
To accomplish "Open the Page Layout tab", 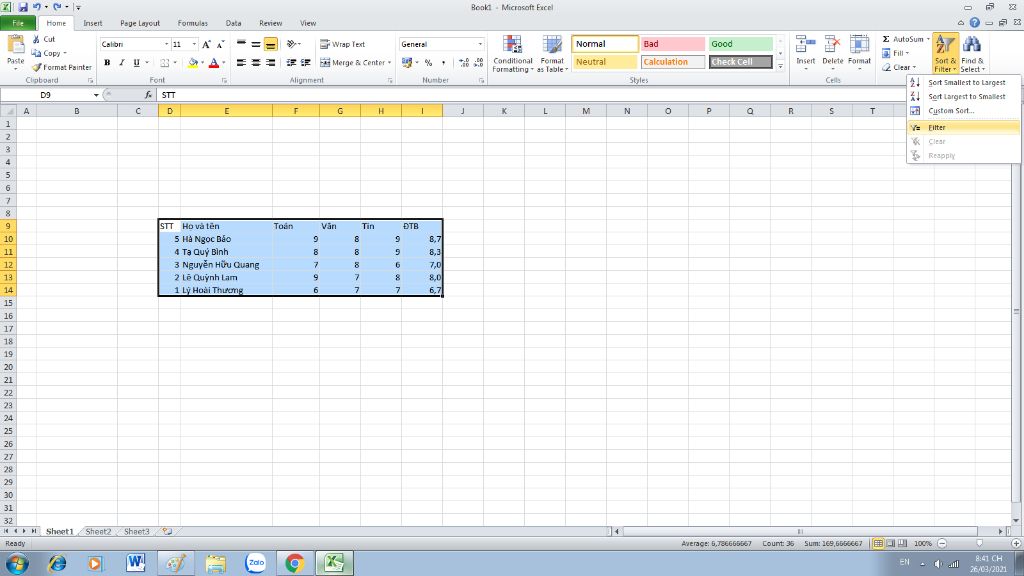I will [140, 23].
